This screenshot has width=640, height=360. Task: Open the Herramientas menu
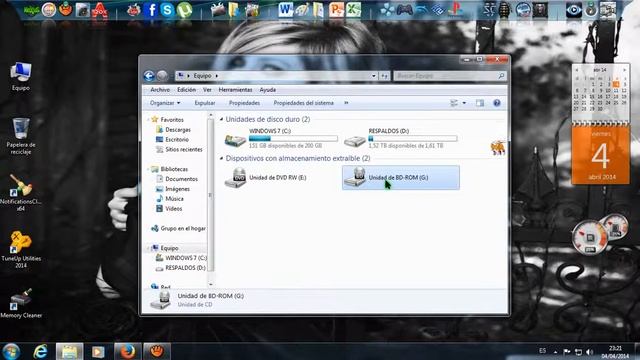(236, 90)
